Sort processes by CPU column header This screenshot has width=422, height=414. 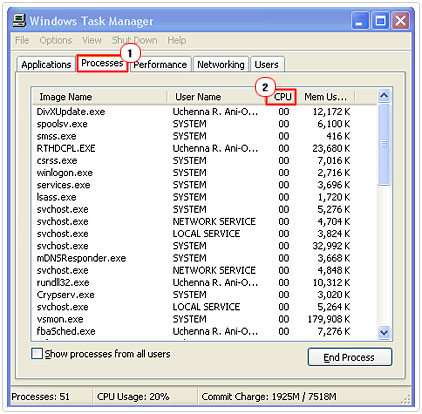coord(282,97)
